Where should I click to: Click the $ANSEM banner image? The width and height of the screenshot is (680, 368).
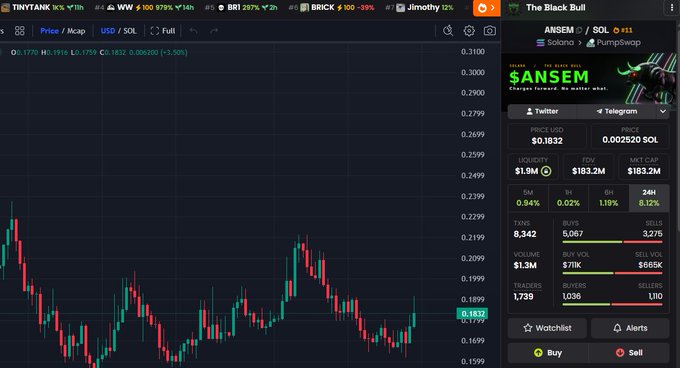pos(588,78)
